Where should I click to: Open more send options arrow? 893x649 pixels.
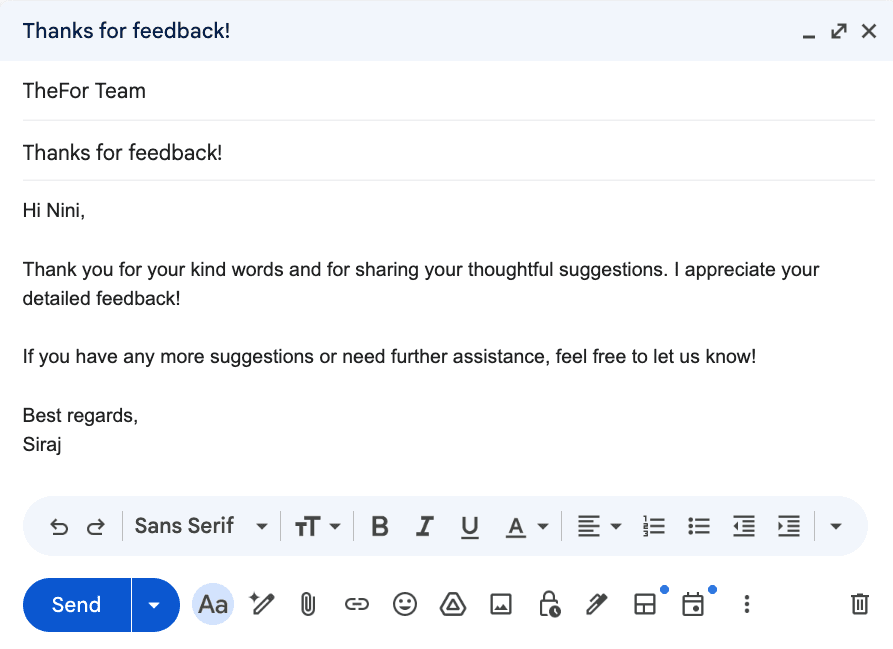coord(154,604)
